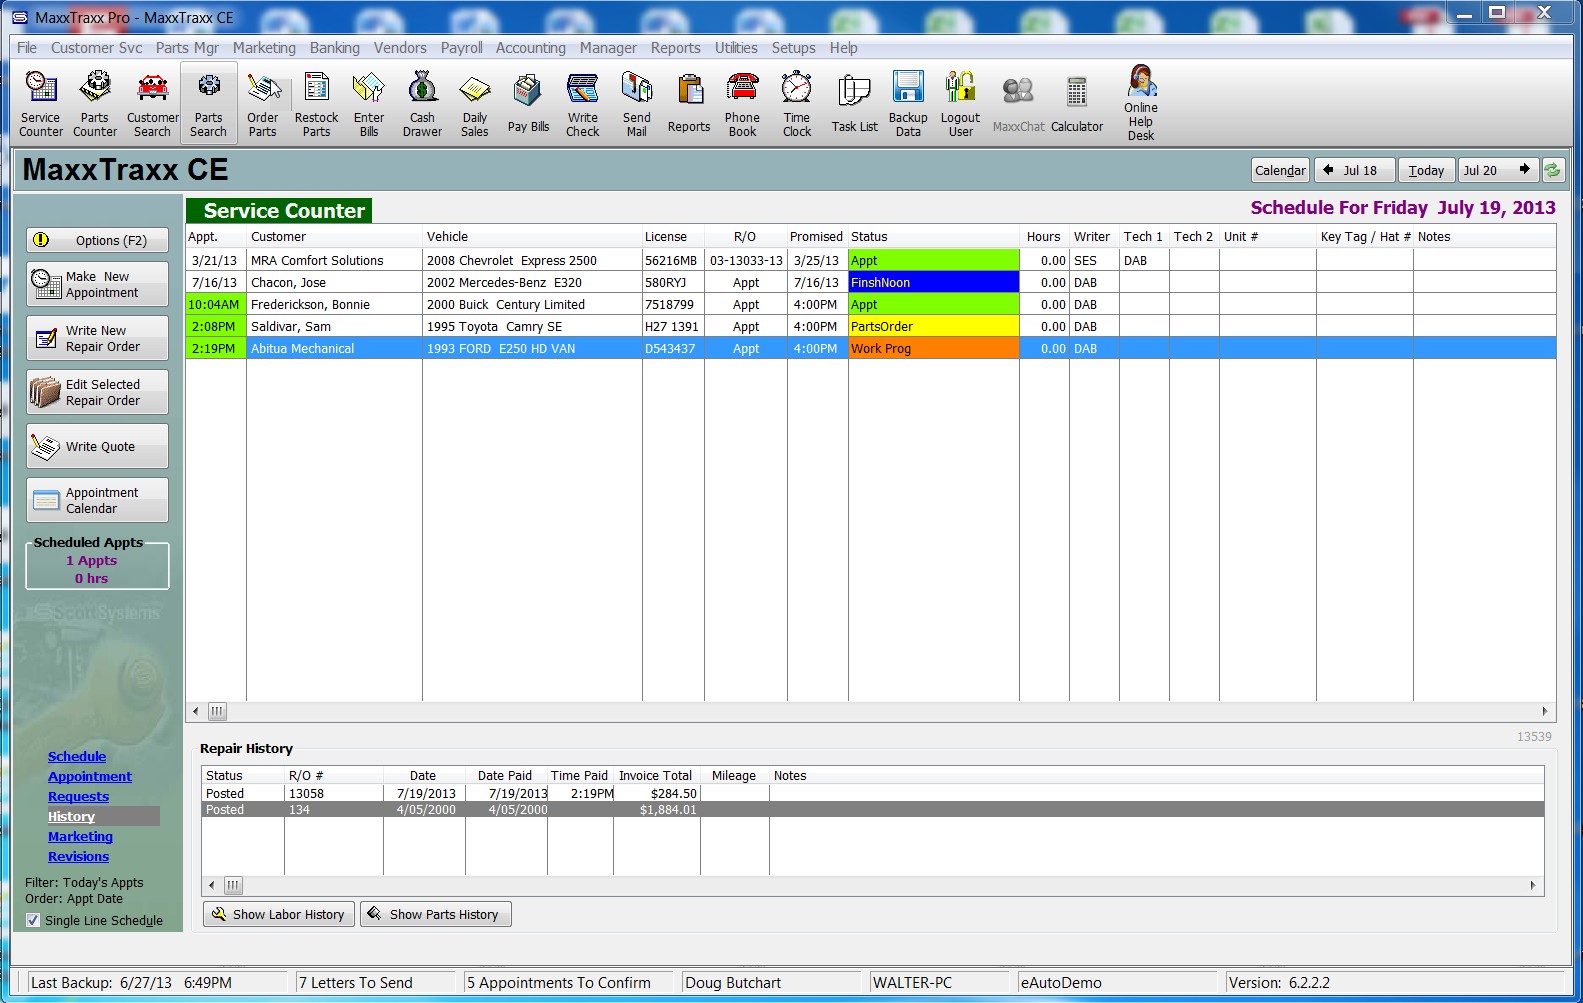This screenshot has width=1583, height=1003.
Task: Open the Parts Mgr menu
Action: (187, 48)
